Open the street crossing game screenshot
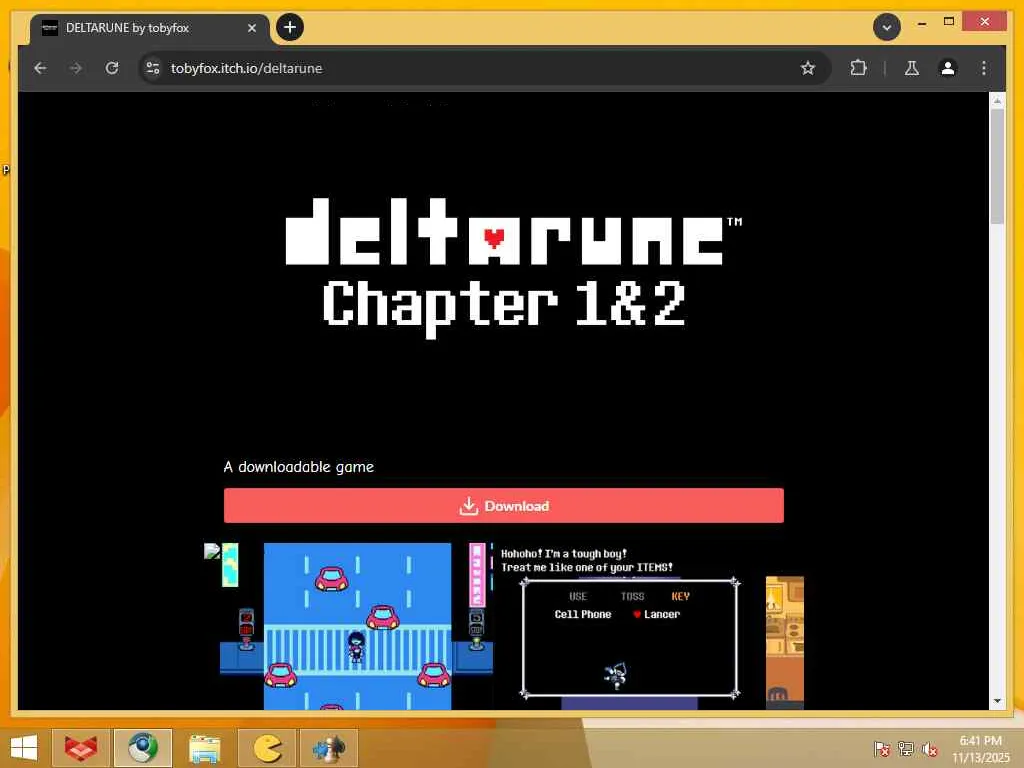 click(x=357, y=626)
